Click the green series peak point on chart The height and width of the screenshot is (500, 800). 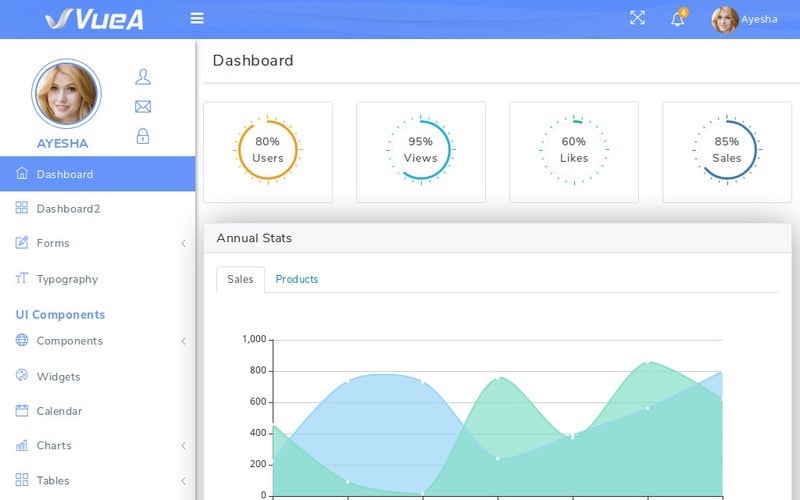(647, 363)
